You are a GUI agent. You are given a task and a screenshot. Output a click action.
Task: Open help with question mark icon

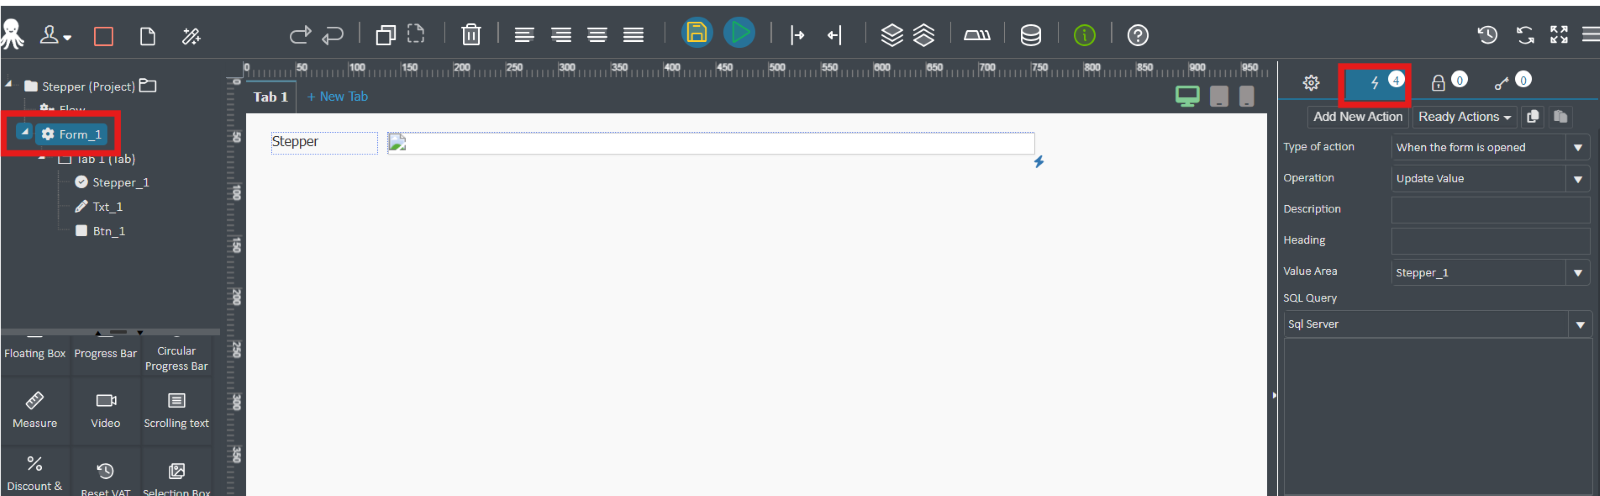point(1138,35)
